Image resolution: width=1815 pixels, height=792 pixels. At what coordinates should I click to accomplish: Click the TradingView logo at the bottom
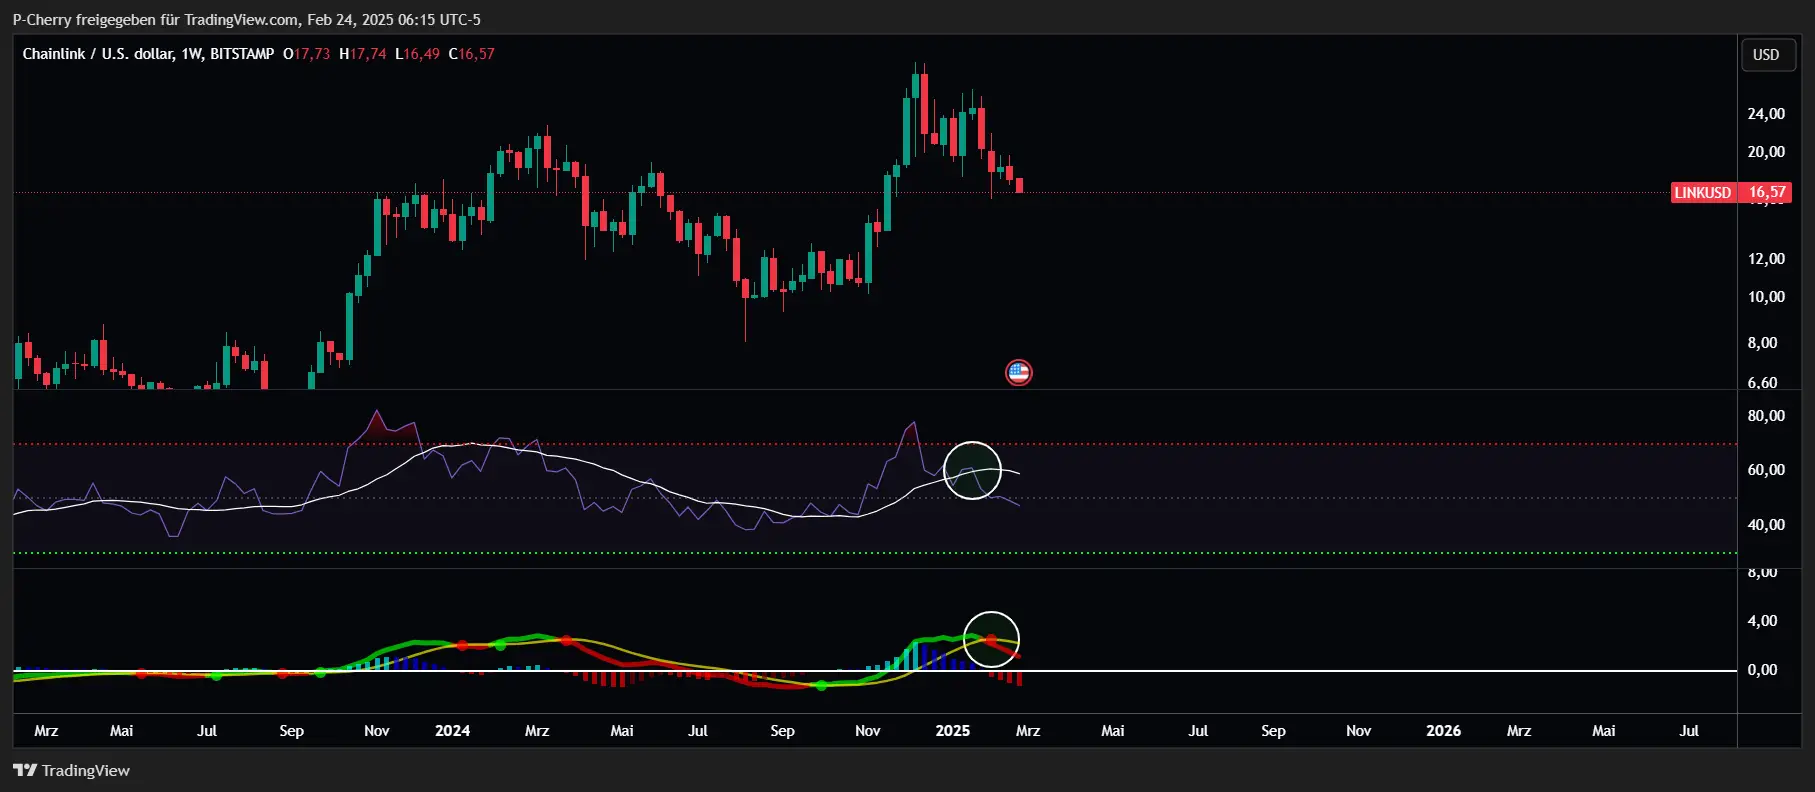pos(71,770)
